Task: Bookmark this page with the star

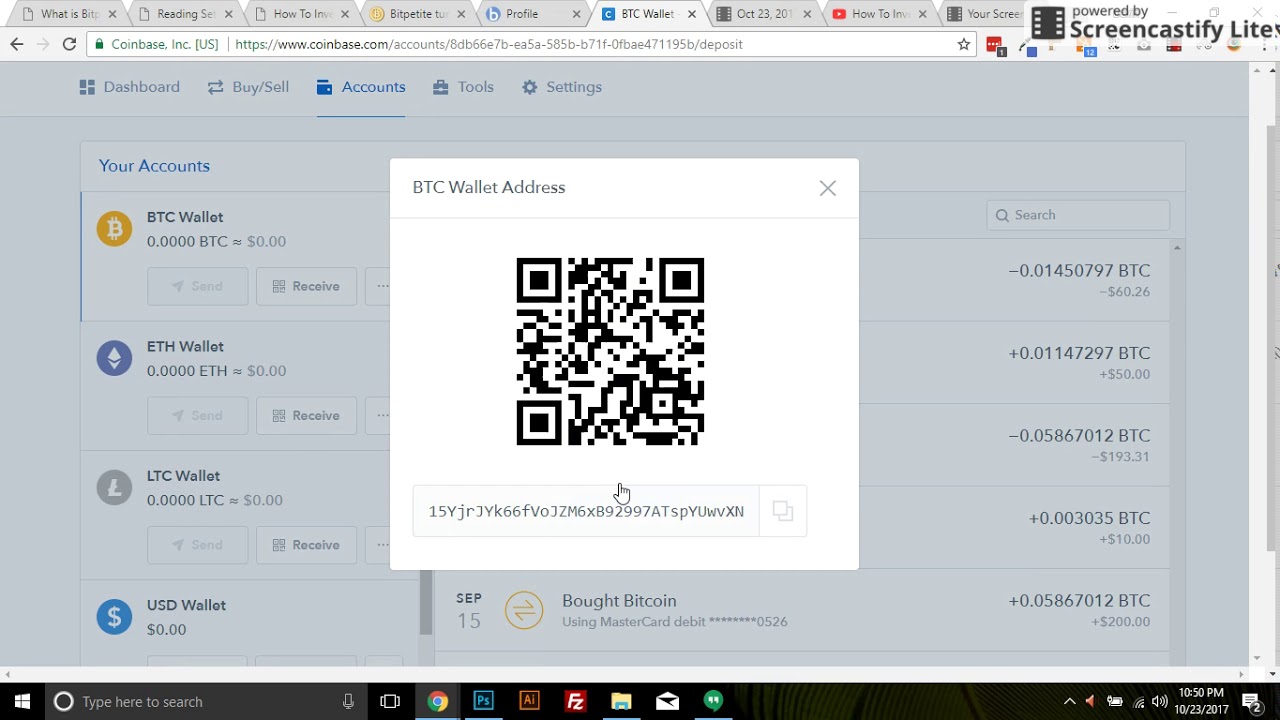Action: pyautogui.click(x=963, y=44)
